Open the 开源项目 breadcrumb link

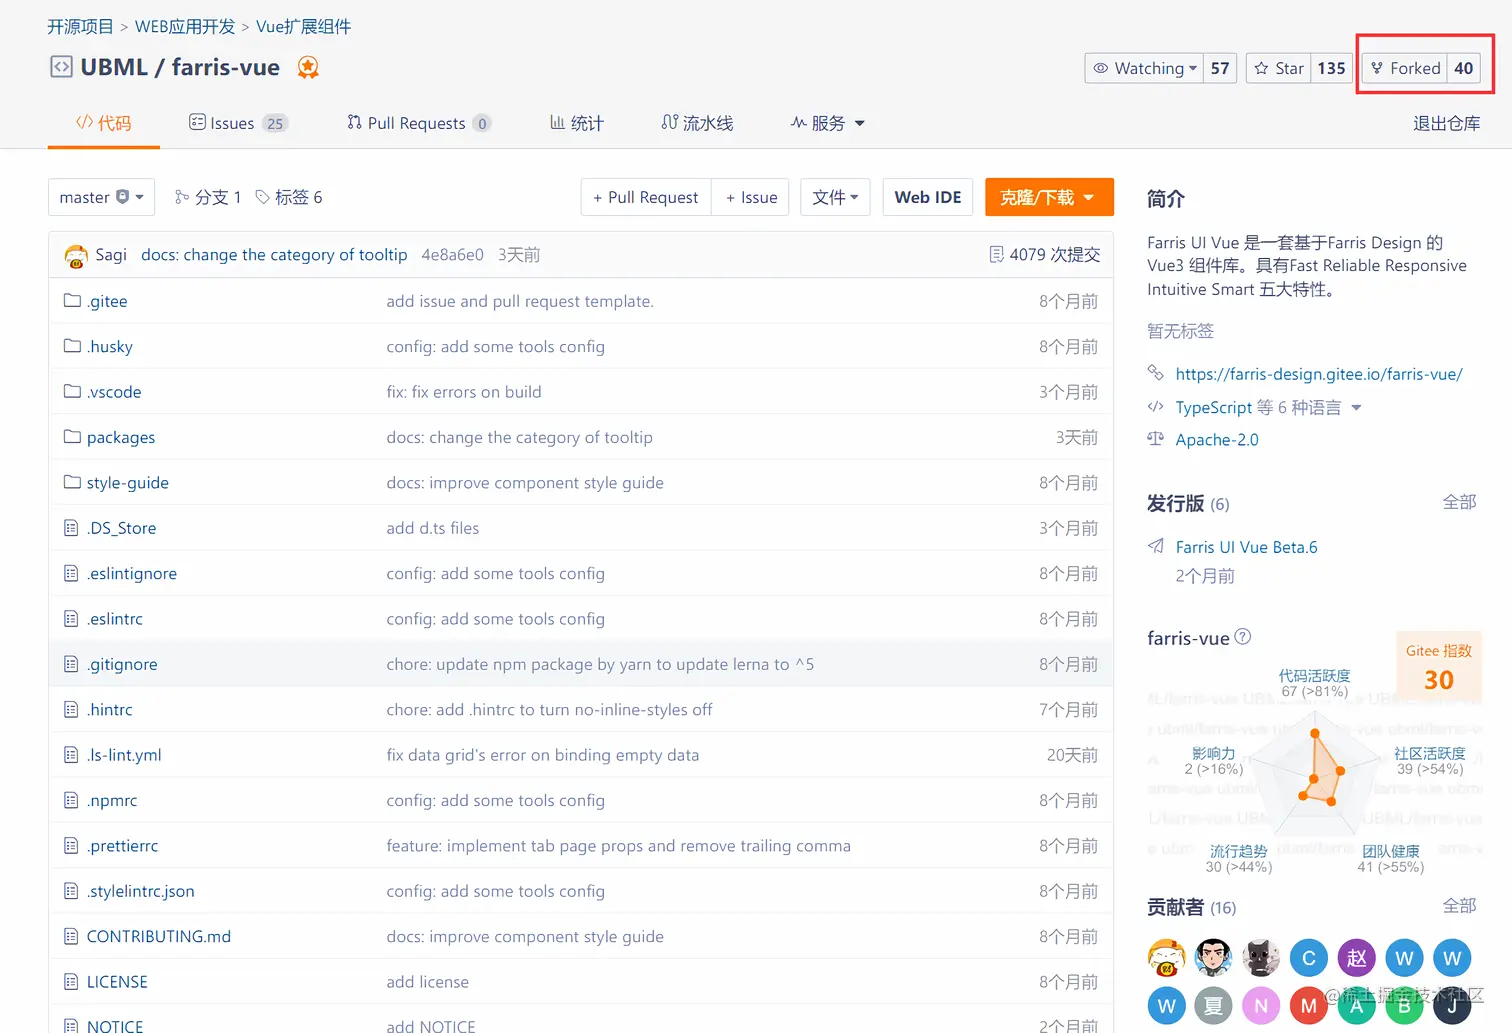(x=81, y=26)
